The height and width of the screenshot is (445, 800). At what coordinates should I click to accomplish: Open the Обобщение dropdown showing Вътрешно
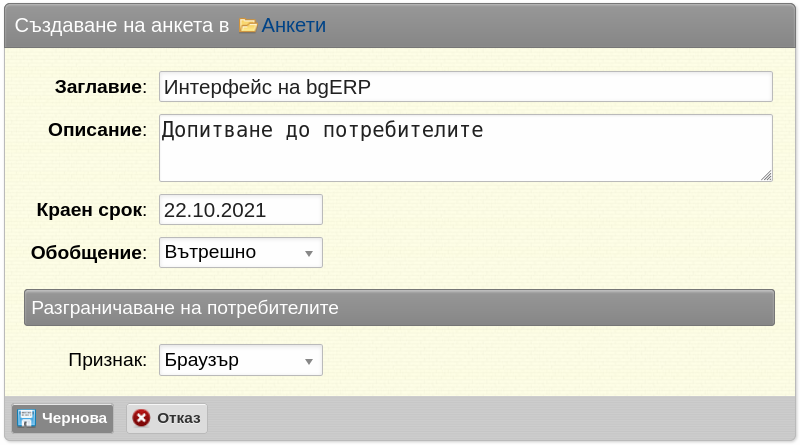[x=241, y=253]
